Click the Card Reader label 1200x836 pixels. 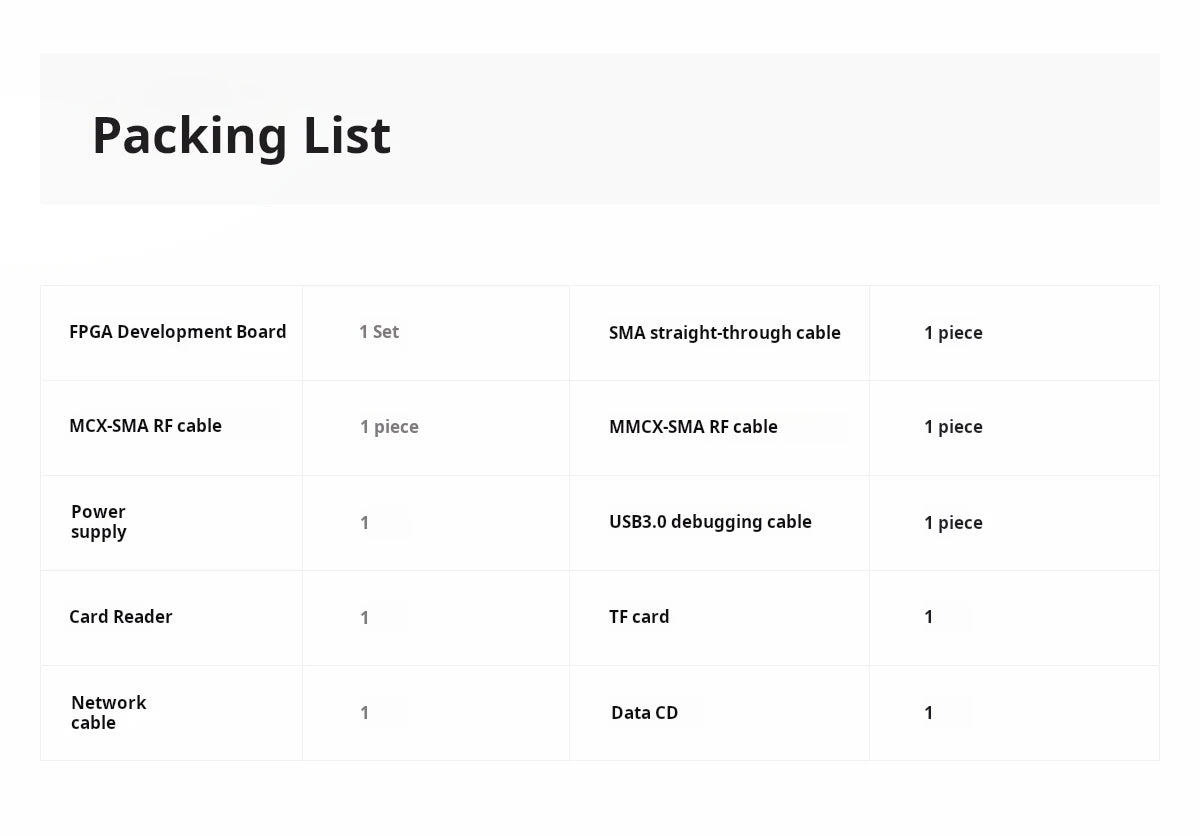(121, 617)
